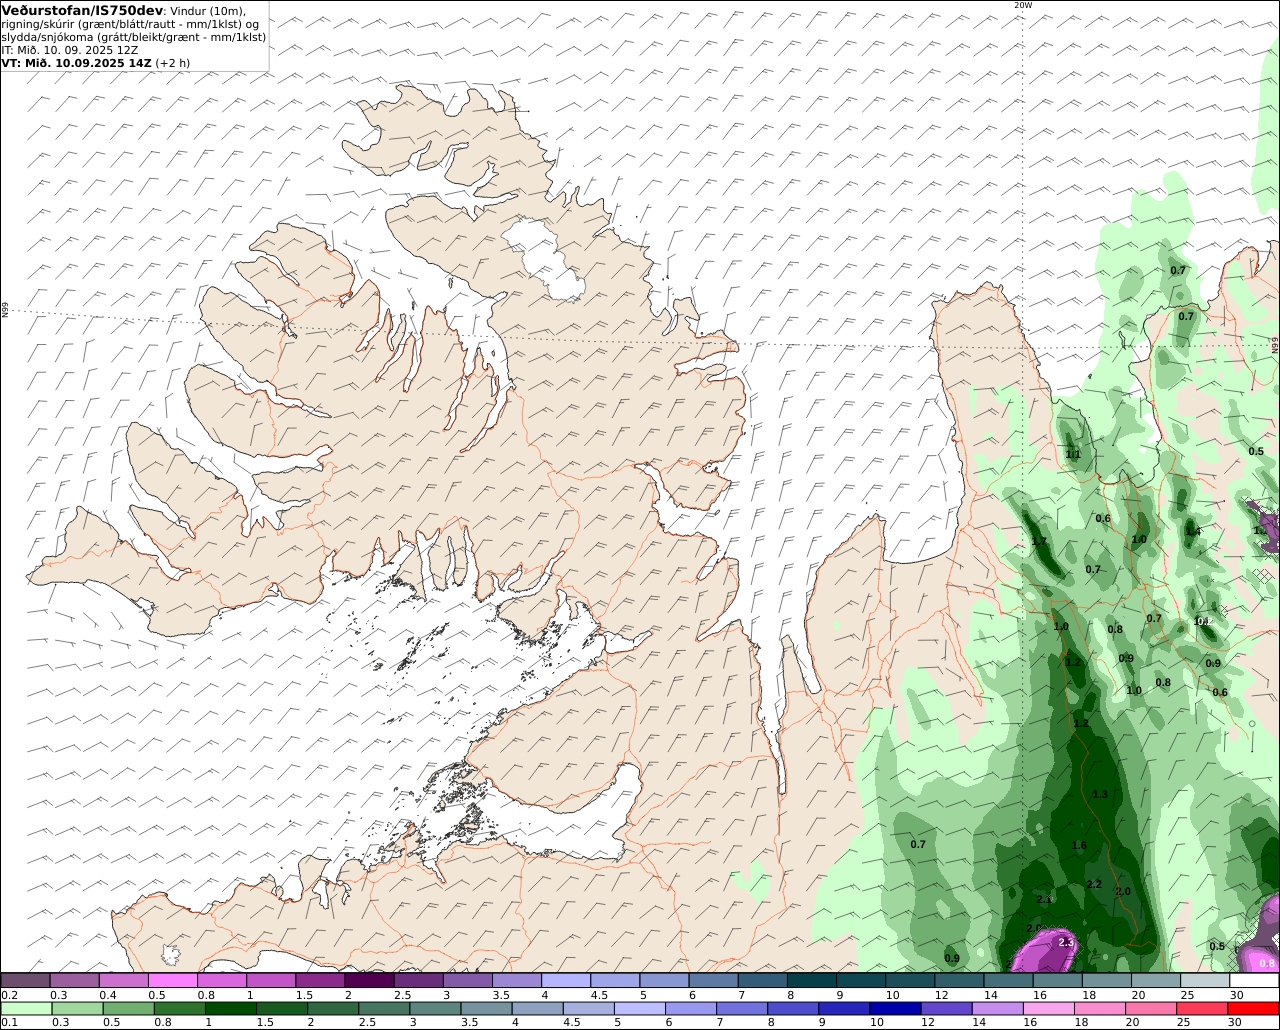Screen dimensions: 1280x1030
Task: Select the bright red rain swatch starting at 30
Action: point(1255,1009)
